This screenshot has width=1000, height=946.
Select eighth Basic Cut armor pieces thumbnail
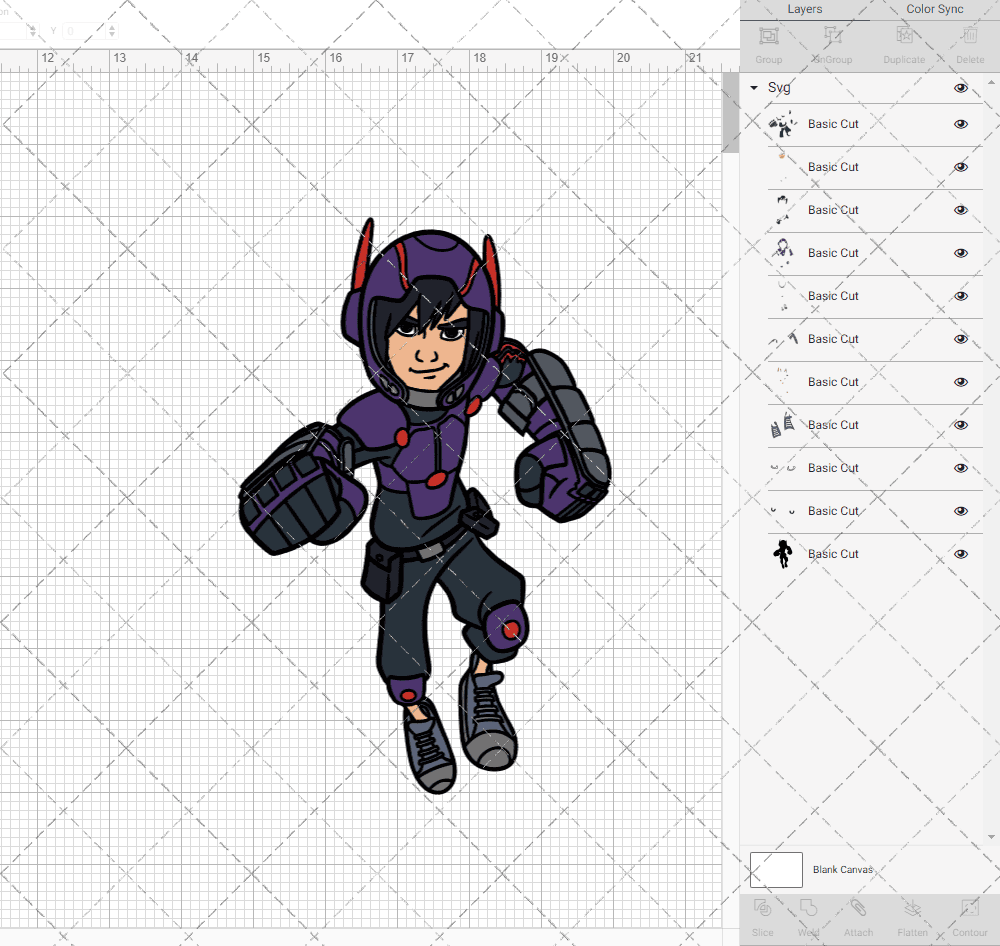click(x=783, y=425)
